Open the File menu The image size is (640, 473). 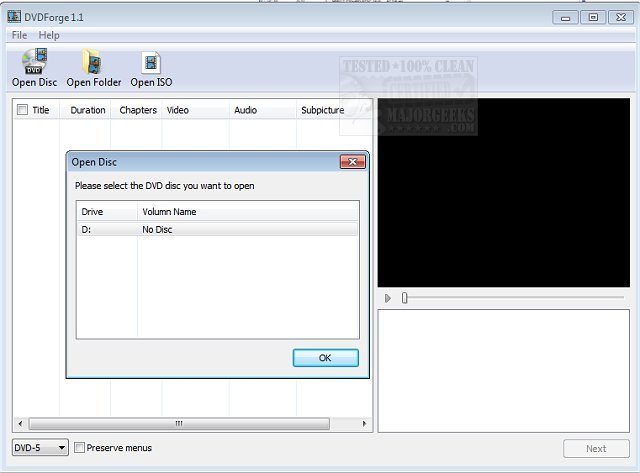[19, 35]
